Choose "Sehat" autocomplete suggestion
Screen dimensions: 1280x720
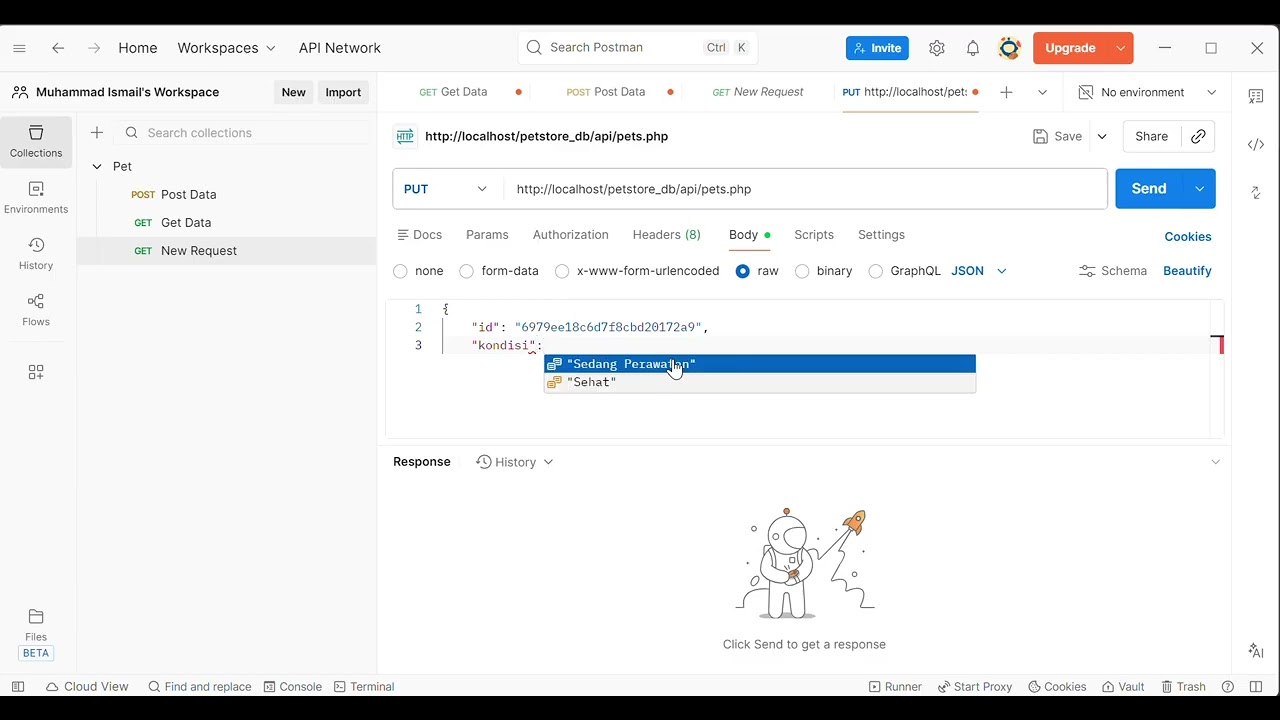760,382
